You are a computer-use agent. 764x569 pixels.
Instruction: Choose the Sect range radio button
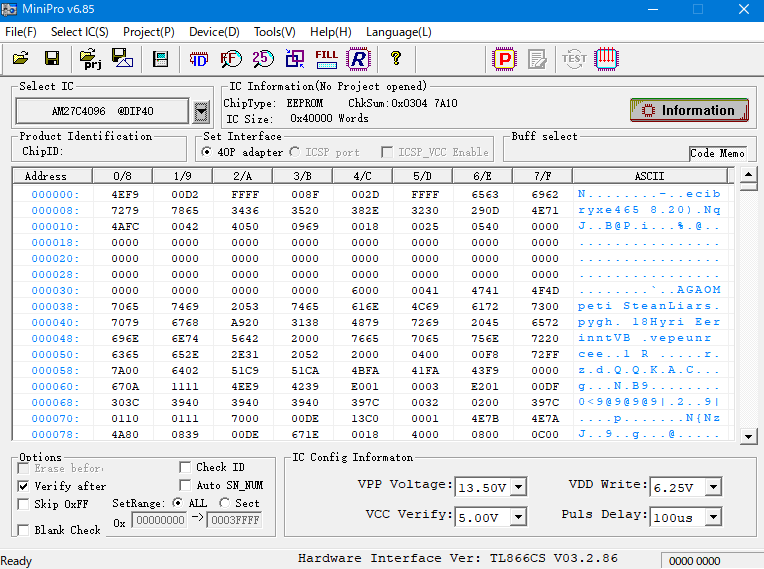[224, 503]
